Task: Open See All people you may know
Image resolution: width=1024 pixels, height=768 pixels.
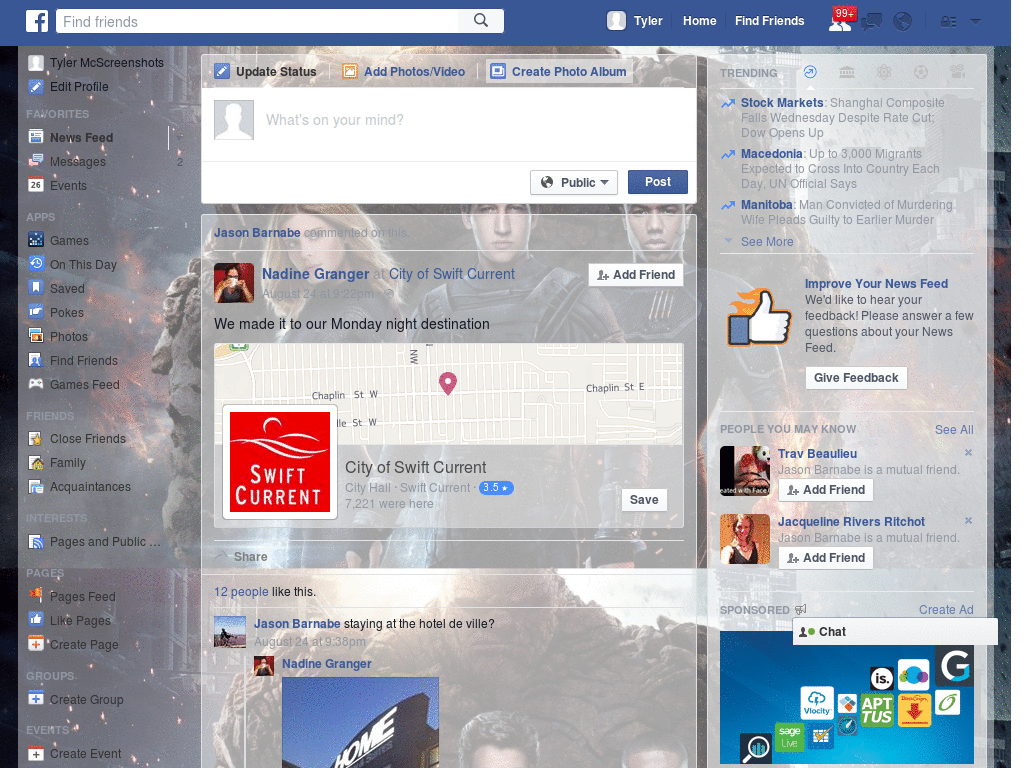Action: (954, 430)
